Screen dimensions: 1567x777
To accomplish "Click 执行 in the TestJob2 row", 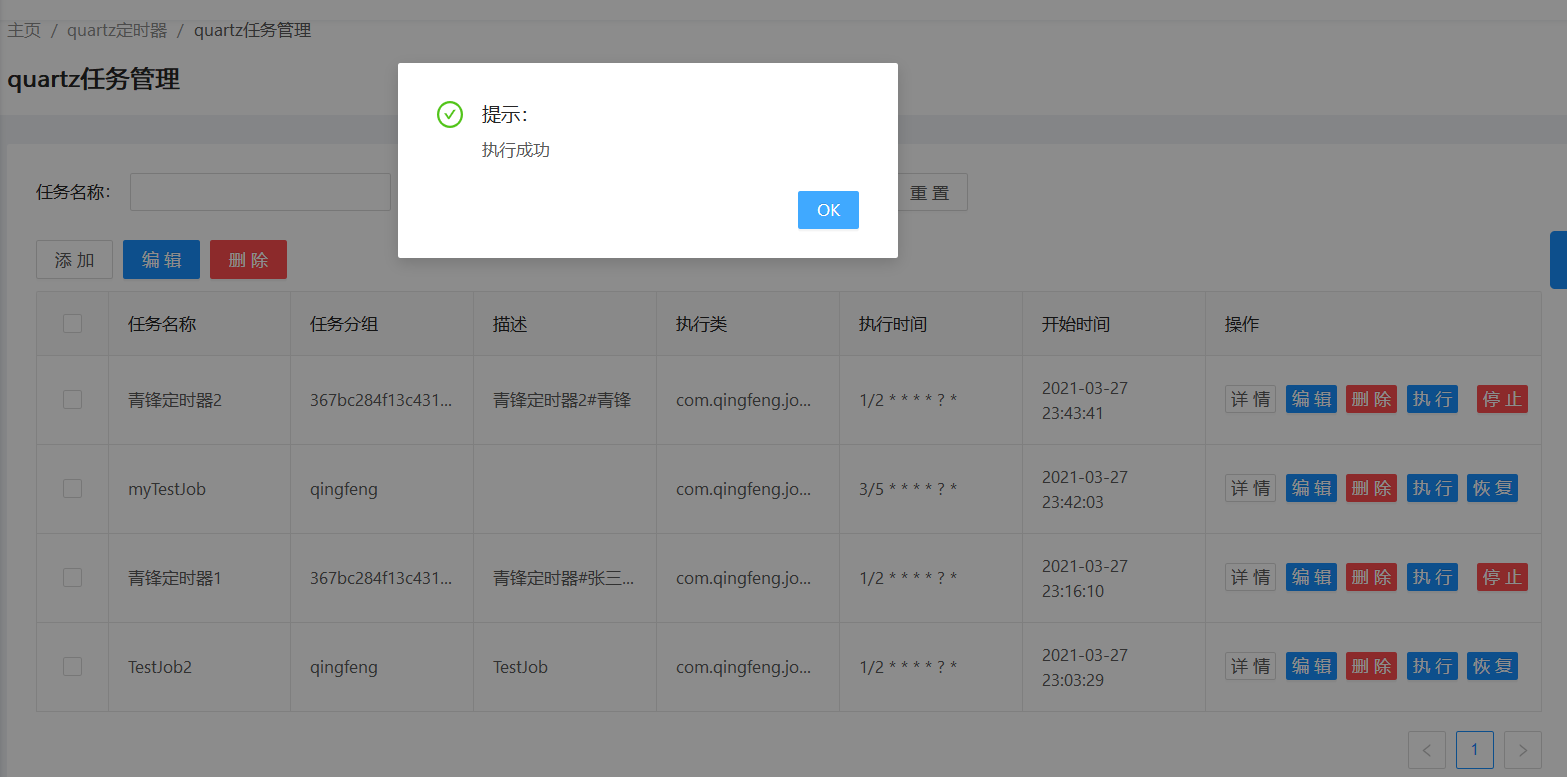I will click(x=1432, y=666).
